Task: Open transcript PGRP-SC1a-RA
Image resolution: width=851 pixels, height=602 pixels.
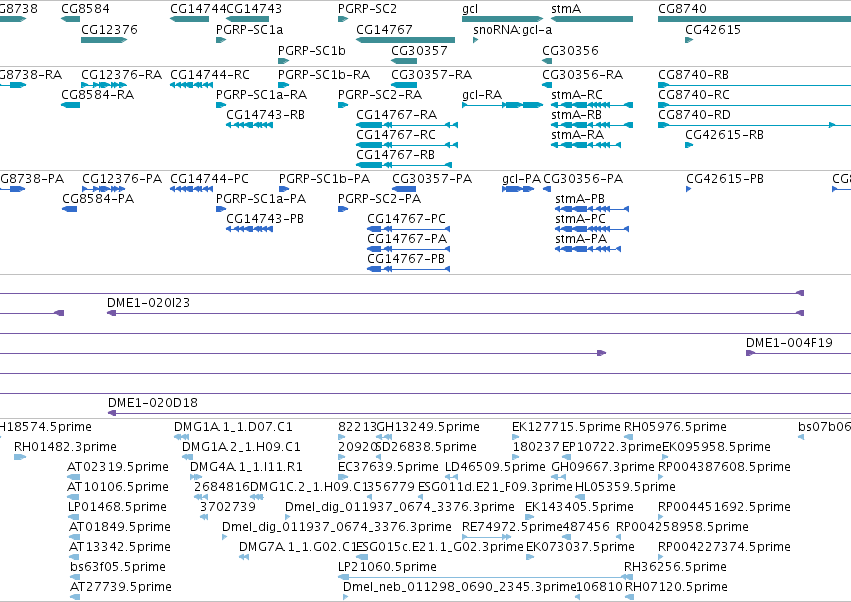Action: click(x=261, y=94)
